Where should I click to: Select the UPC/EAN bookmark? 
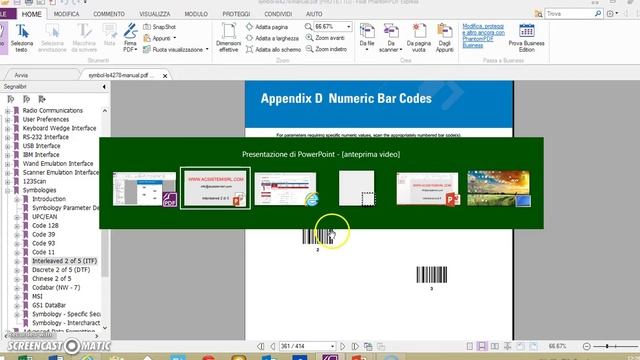[44, 217]
